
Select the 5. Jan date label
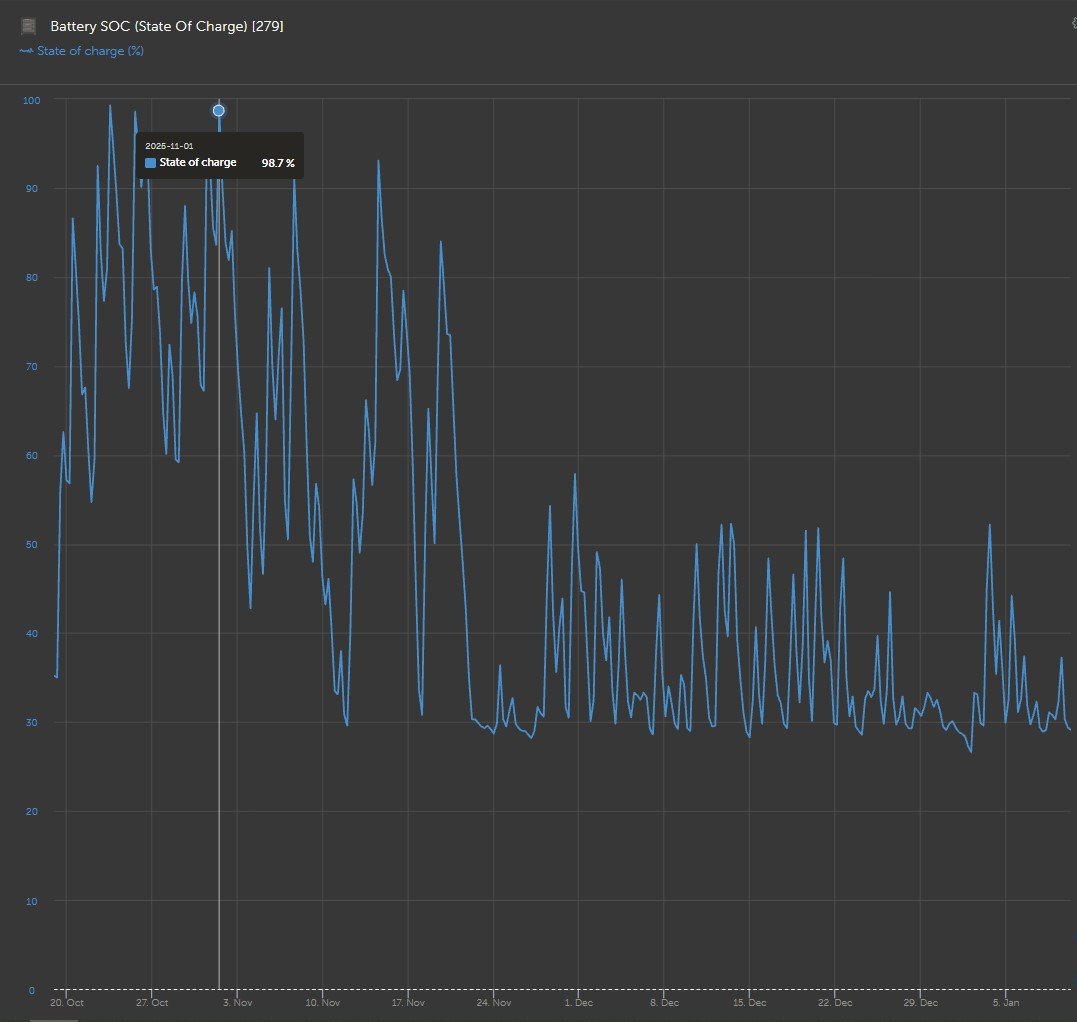(x=1005, y=1002)
